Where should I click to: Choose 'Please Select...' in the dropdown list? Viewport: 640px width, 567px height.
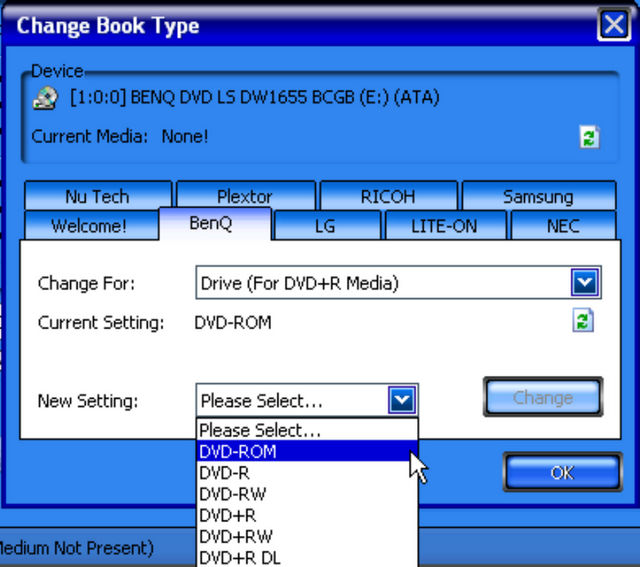[x=307, y=430]
